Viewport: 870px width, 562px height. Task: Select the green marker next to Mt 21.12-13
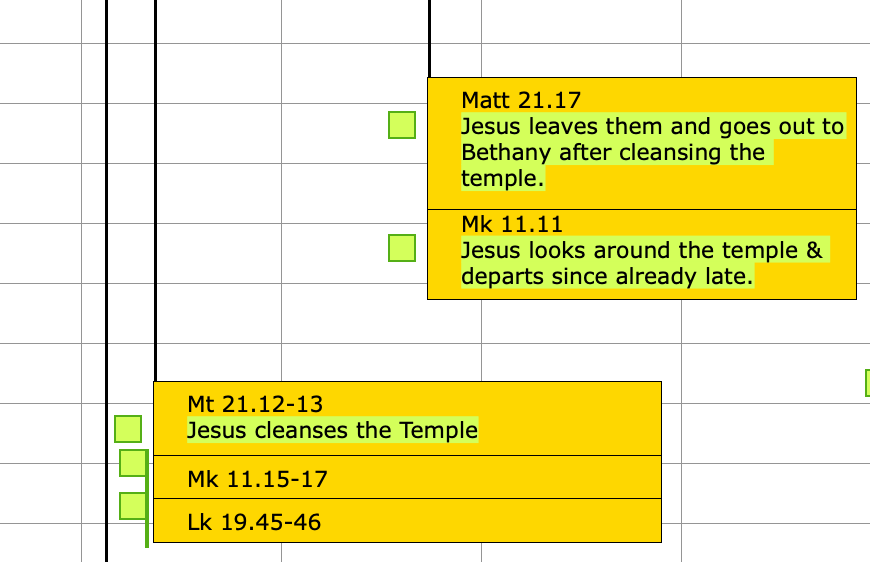pyautogui.click(x=128, y=429)
